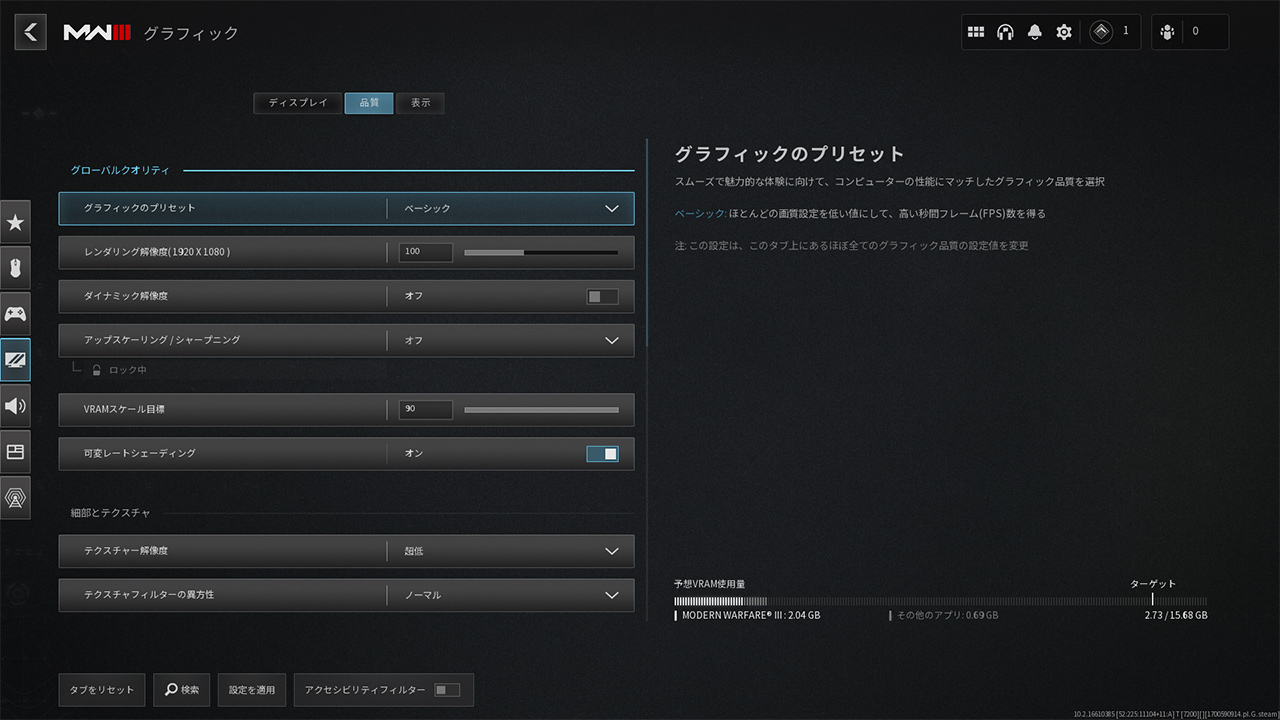Click その他のアプリ : 0.69 GB text

click(947, 616)
